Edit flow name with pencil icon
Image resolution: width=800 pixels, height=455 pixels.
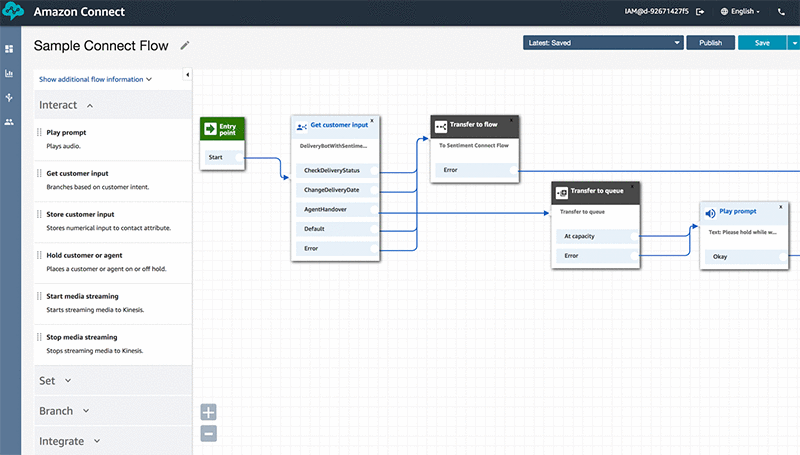pos(185,45)
